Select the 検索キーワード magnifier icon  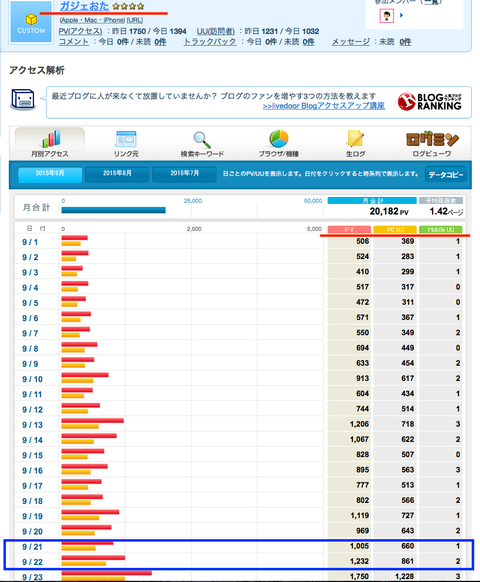click(x=202, y=140)
